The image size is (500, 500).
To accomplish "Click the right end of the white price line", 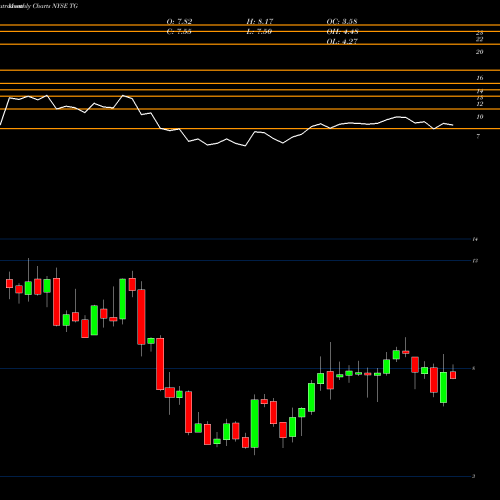I will pyautogui.click(x=453, y=125).
